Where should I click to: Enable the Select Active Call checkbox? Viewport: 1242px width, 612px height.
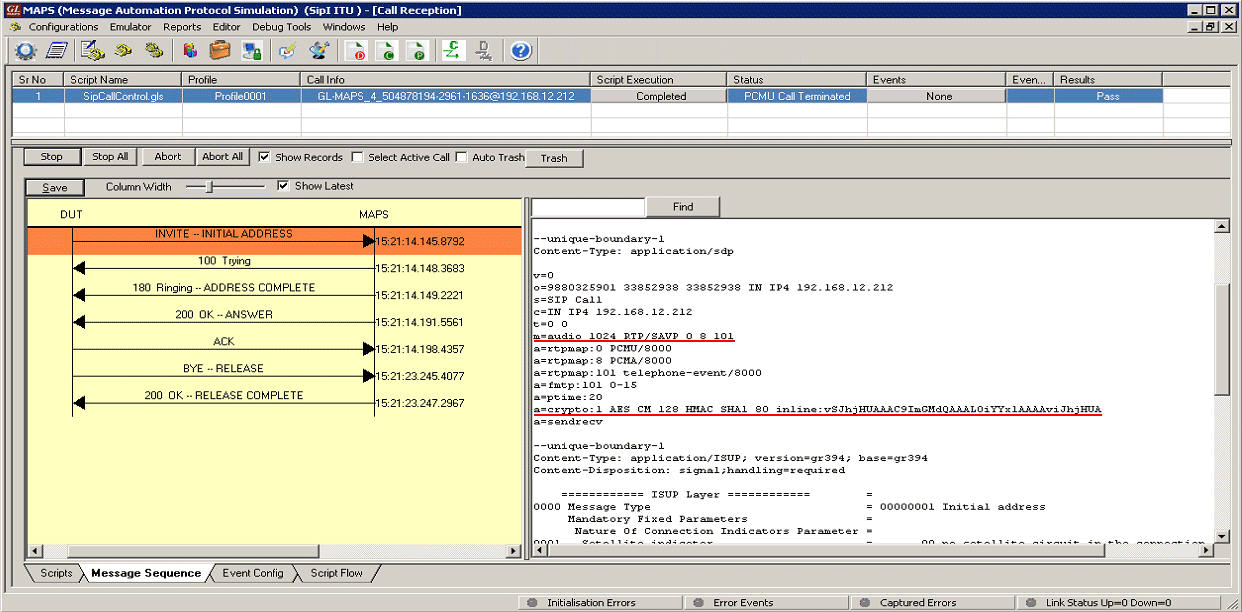click(357, 157)
